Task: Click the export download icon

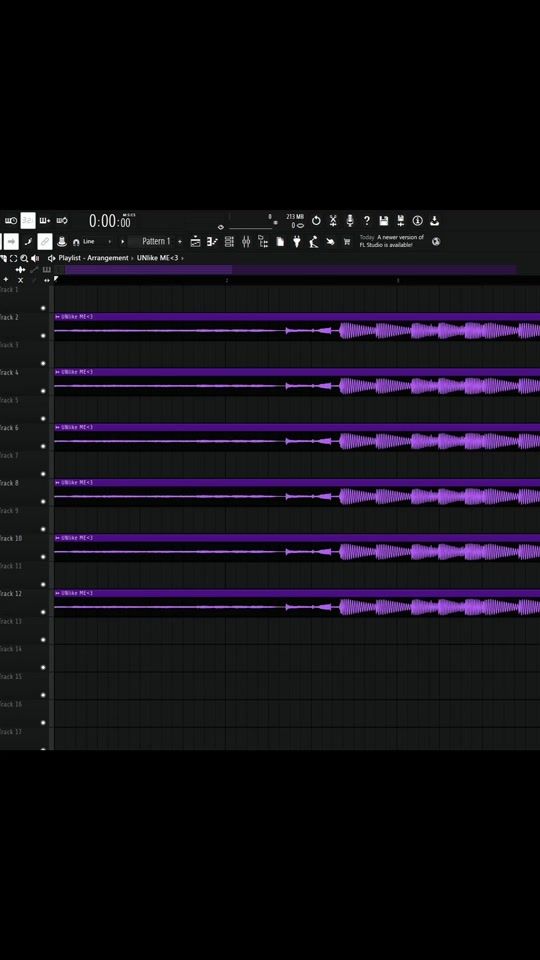Action: pos(434,220)
